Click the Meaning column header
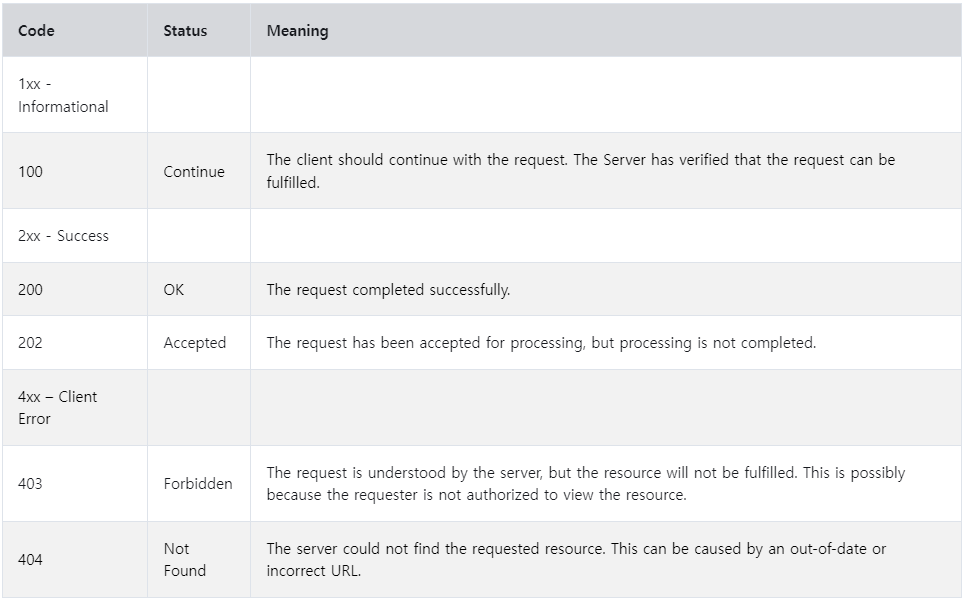968x603 pixels. coord(298,31)
